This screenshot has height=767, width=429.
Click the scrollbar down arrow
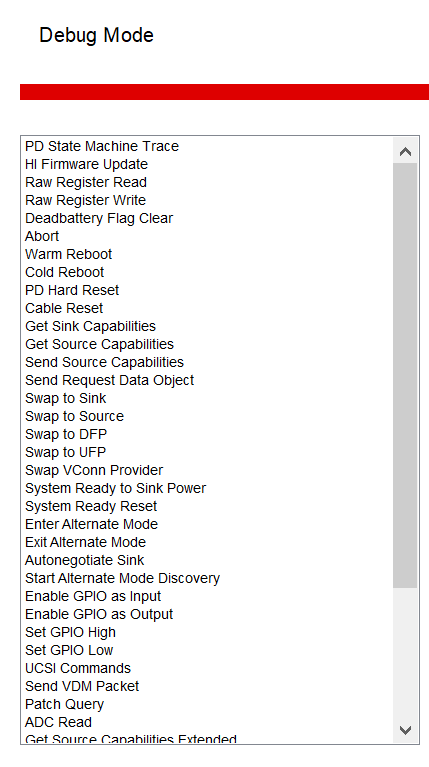tap(405, 730)
